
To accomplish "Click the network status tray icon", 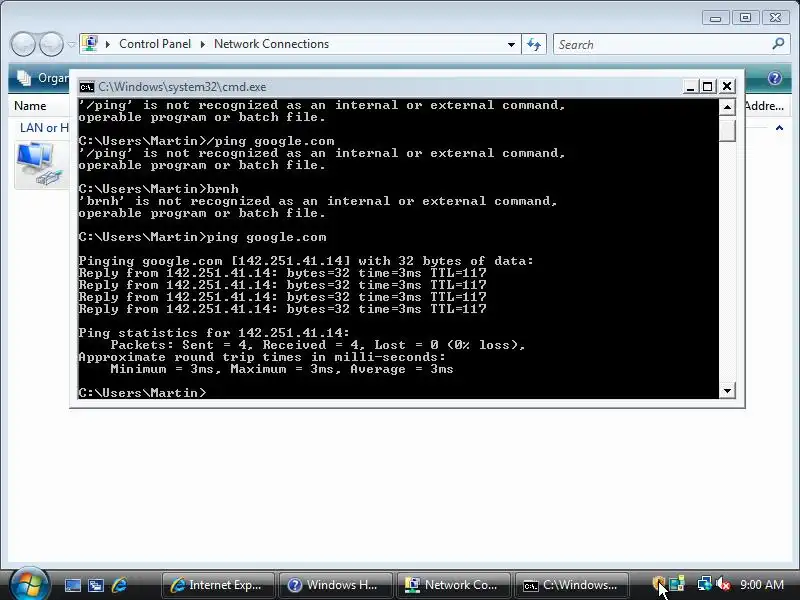I will (705, 583).
